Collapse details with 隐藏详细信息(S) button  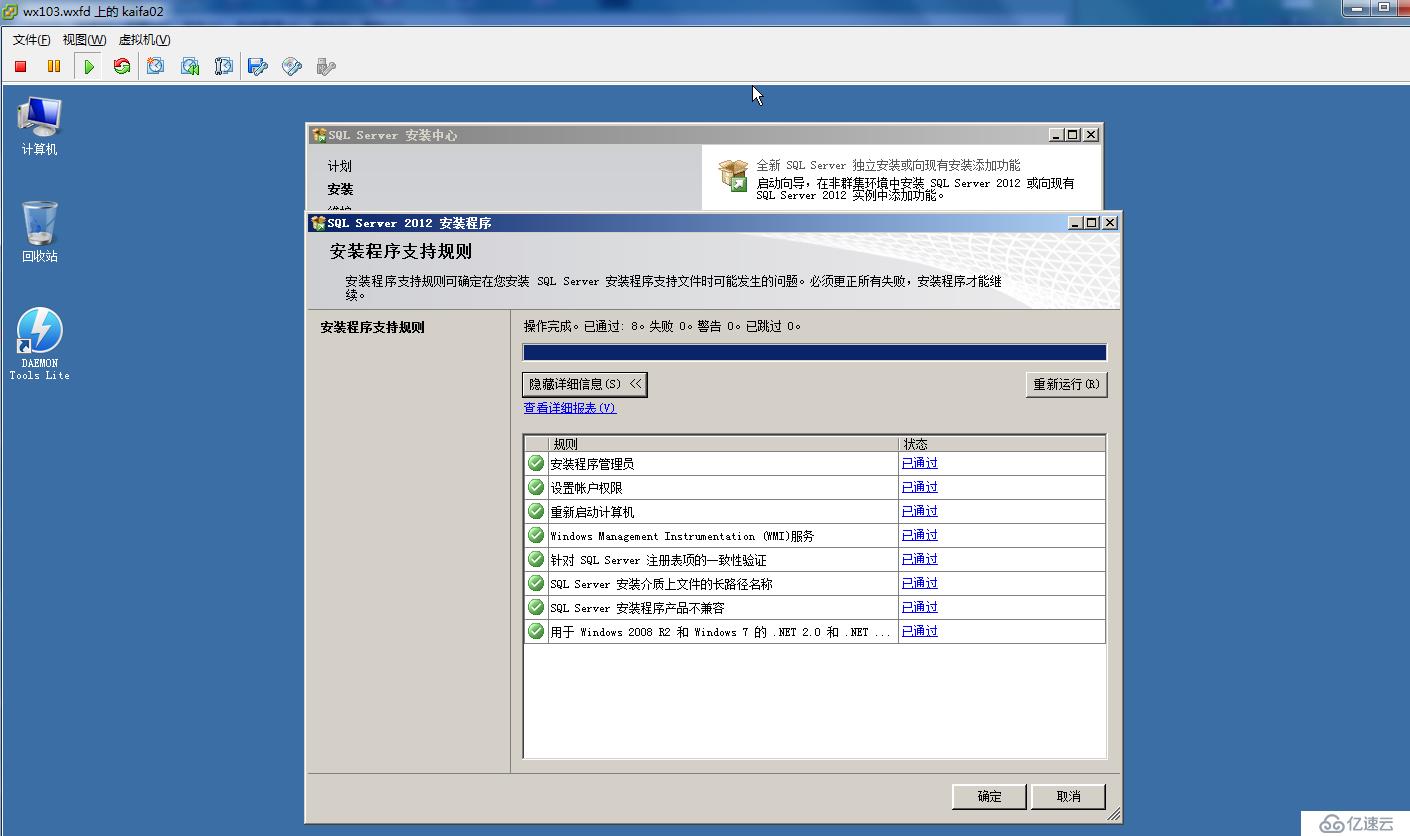(x=585, y=384)
